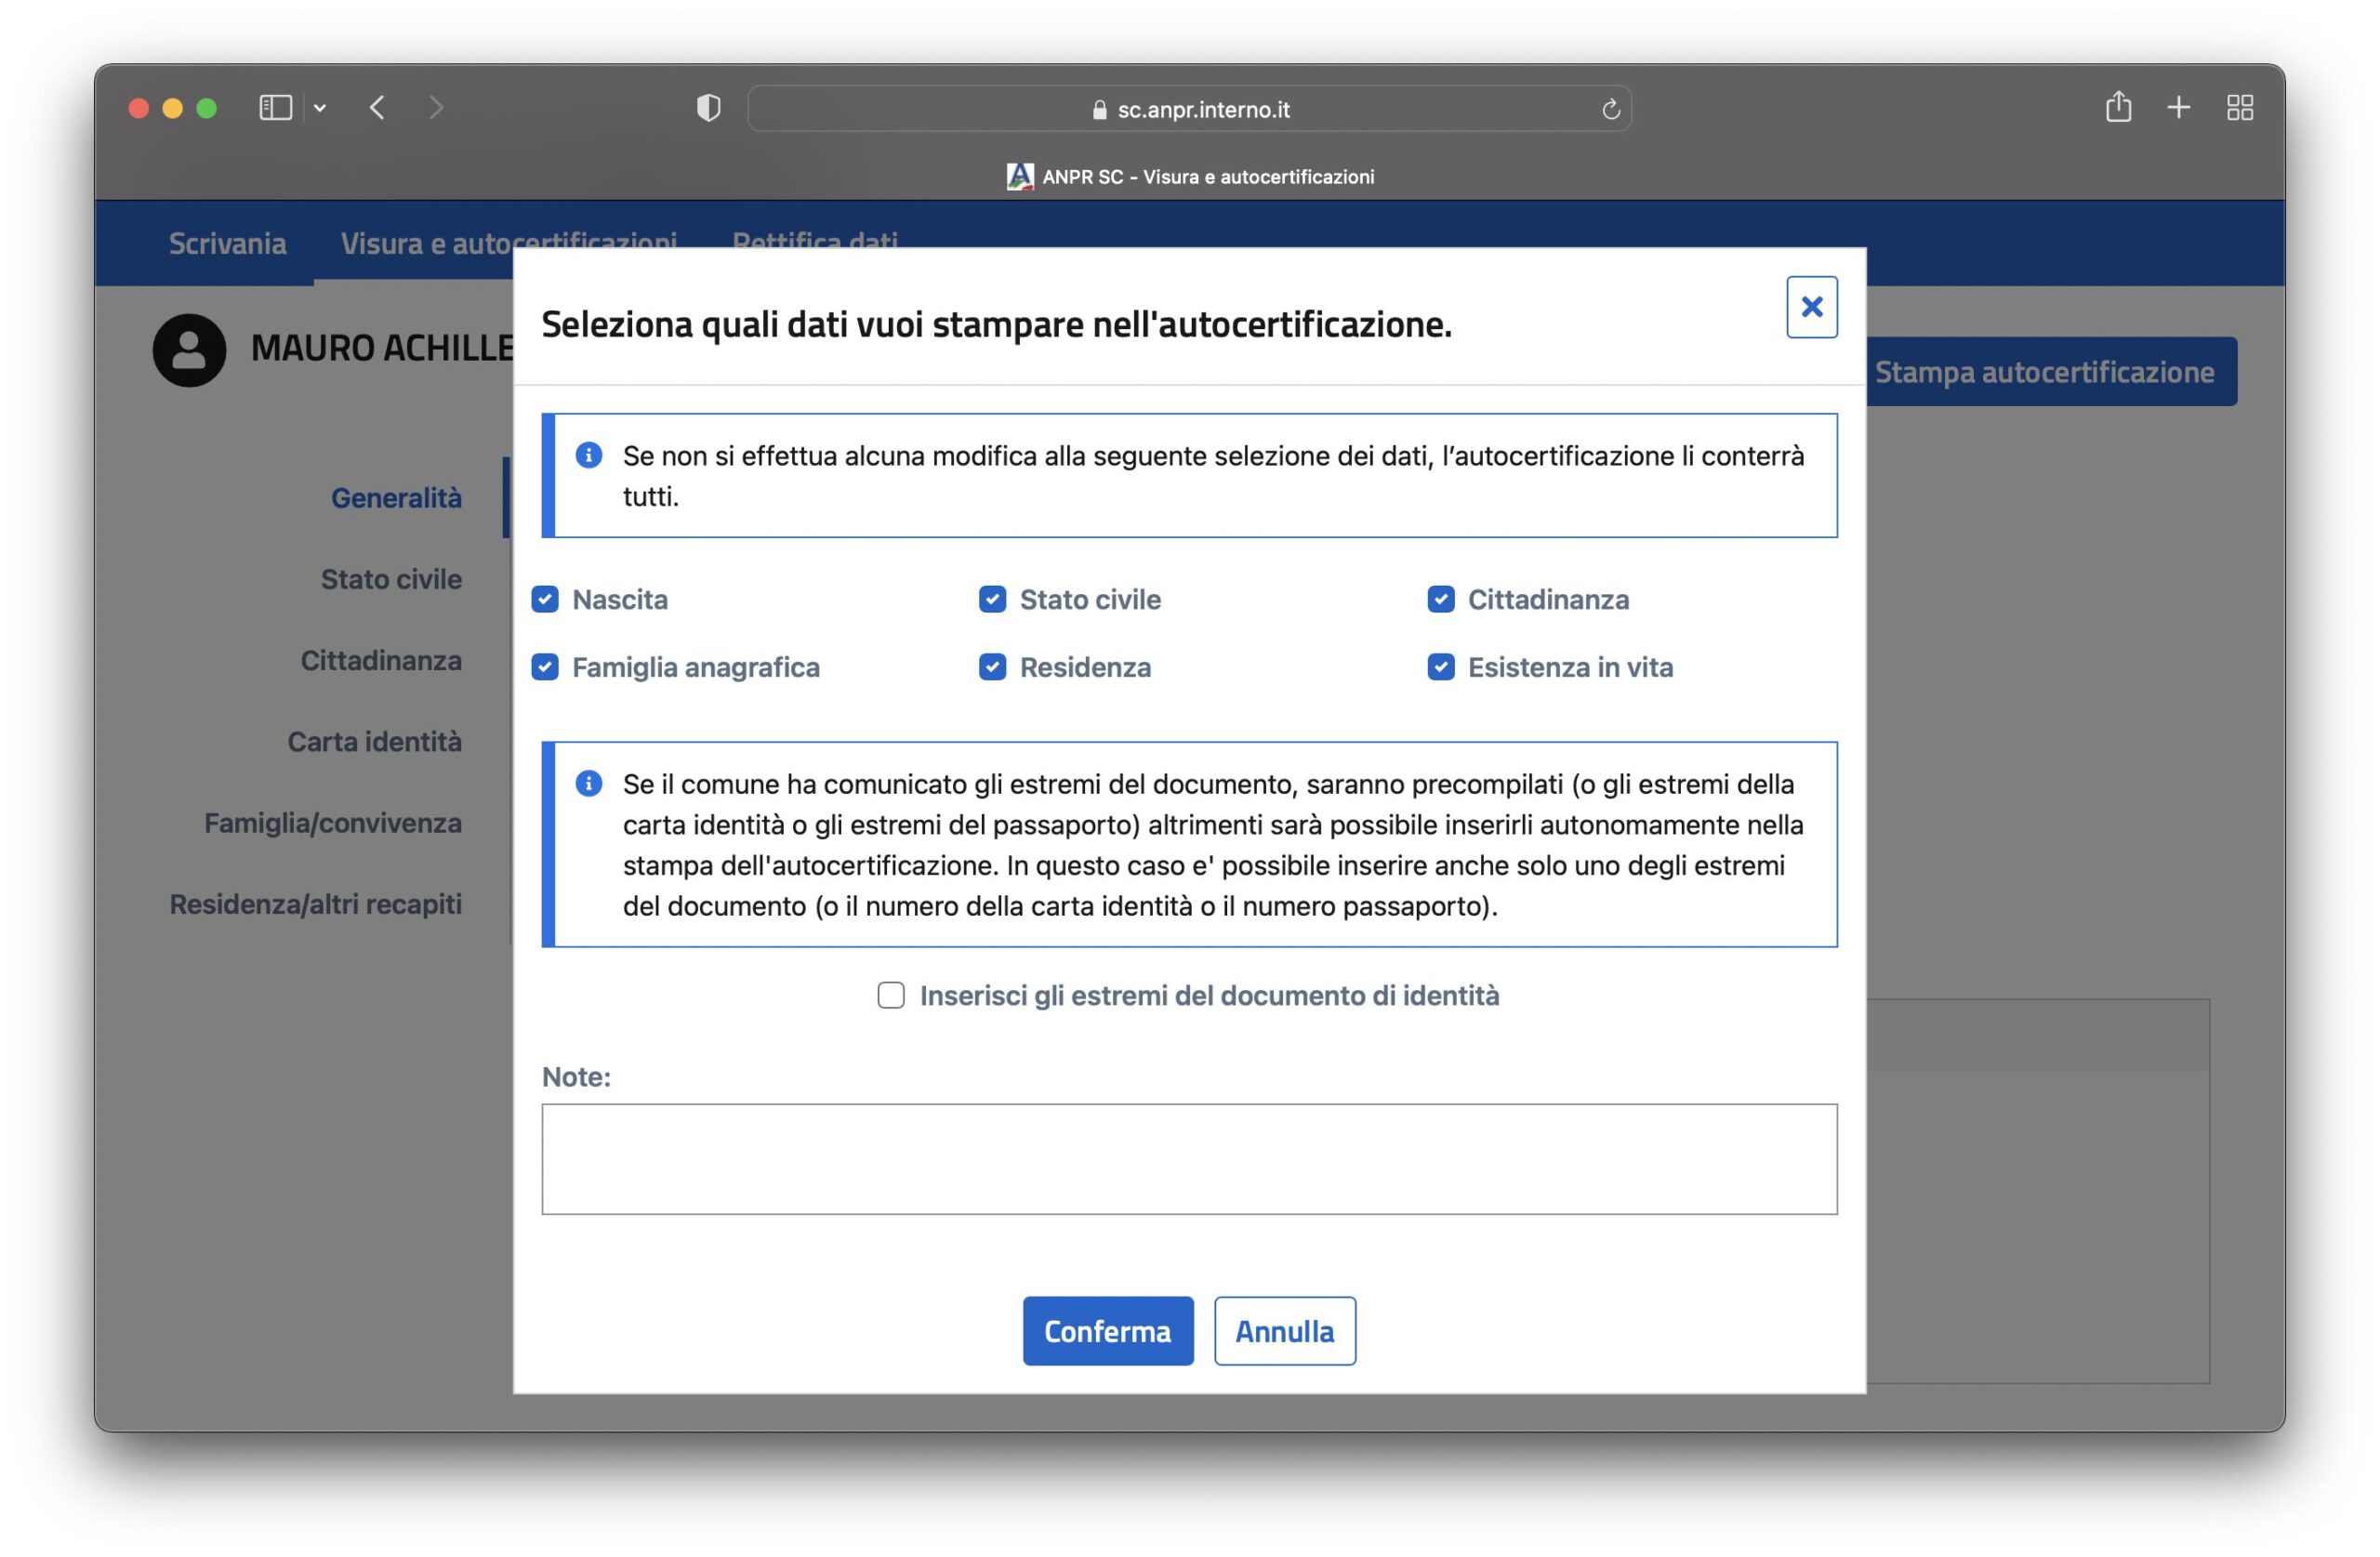The image size is (2380, 1557).
Task: Click the Annulla button
Action: (1284, 1331)
